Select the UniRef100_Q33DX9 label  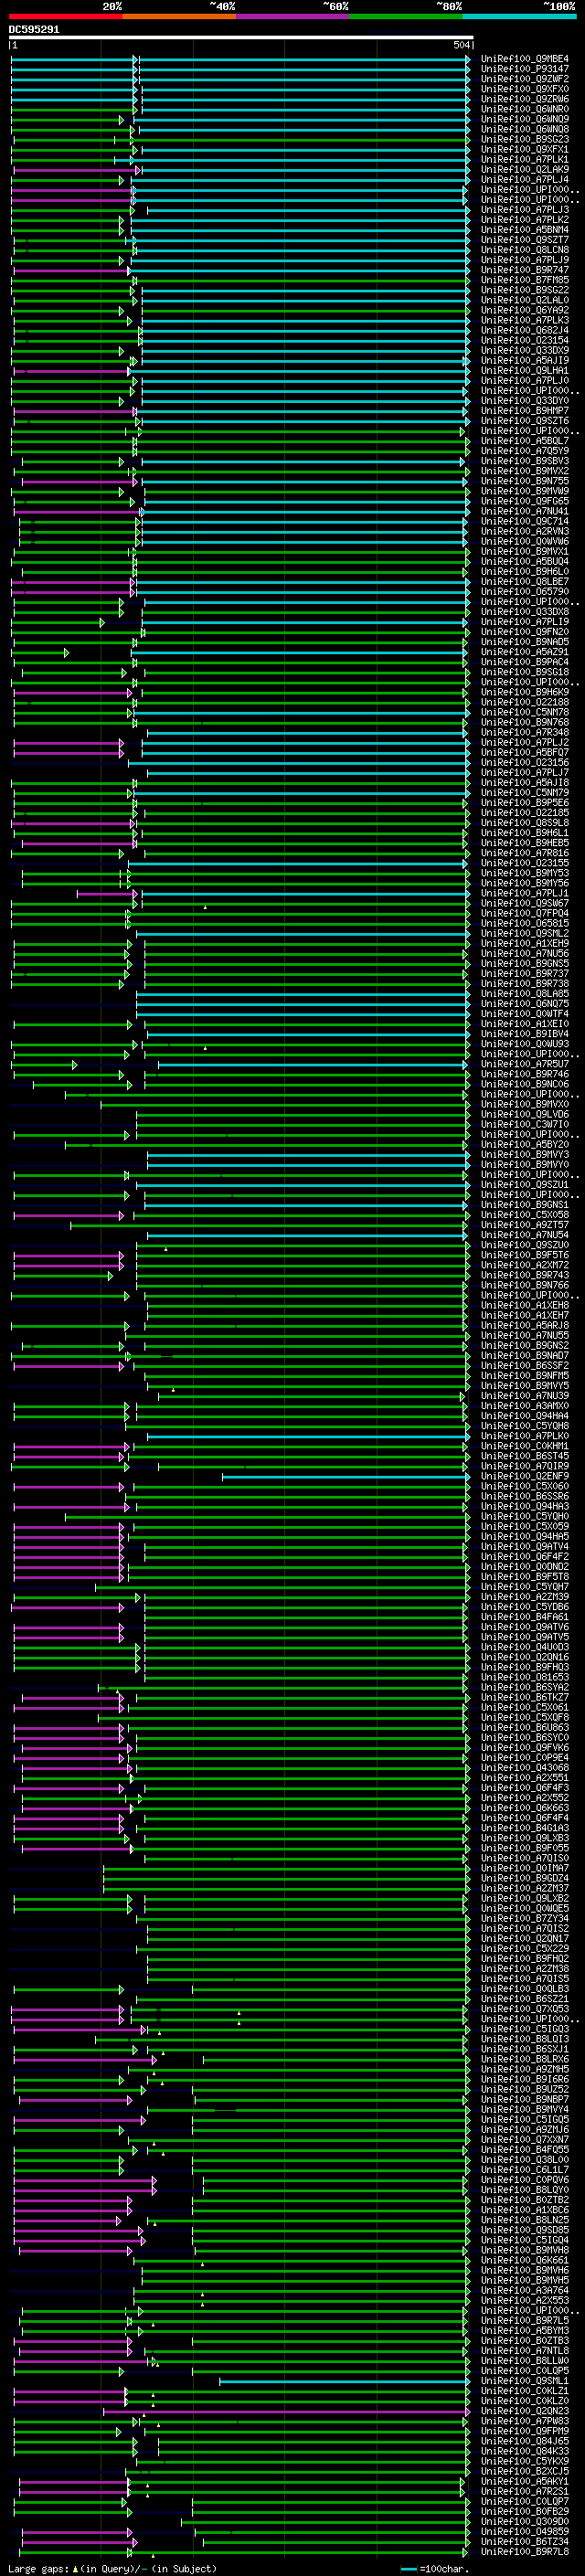point(525,350)
